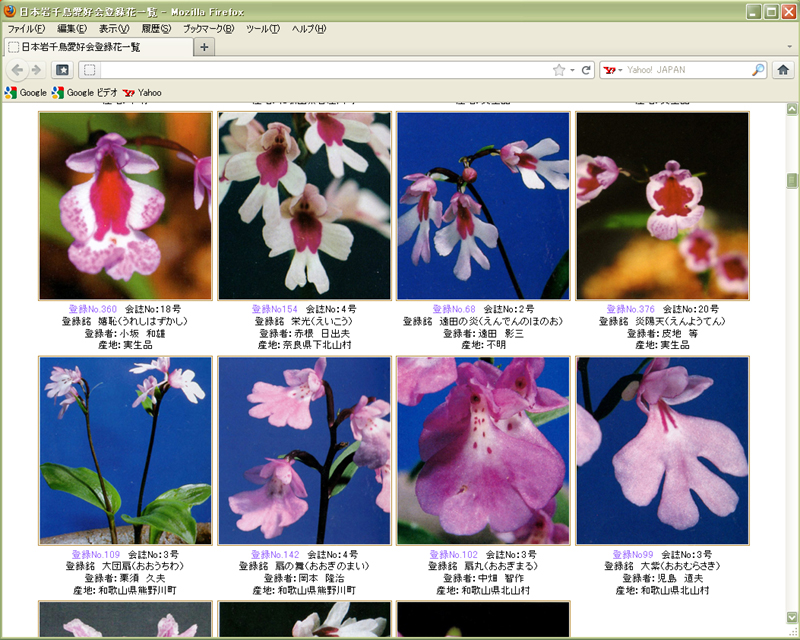Open the address history dropdown arrow
Viewport: 800px width, 640px height.
(x=572, y=70)
